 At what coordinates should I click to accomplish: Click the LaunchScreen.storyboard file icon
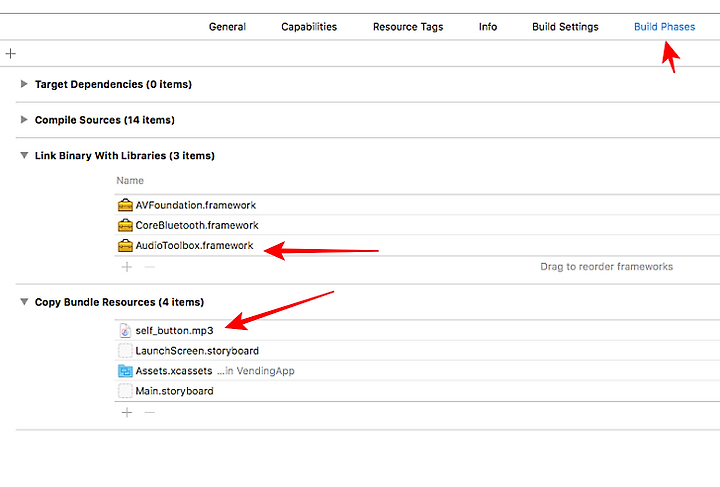point(125,351)
